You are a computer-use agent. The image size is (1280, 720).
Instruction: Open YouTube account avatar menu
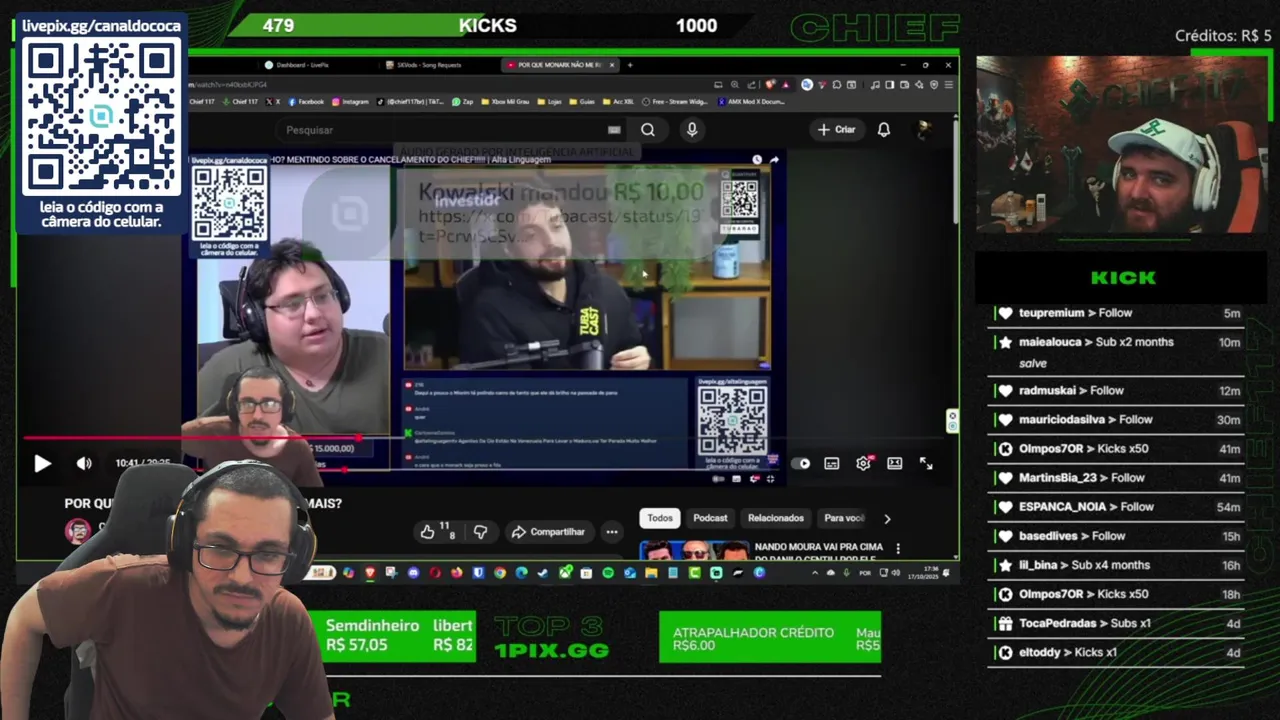click(924, 130)
